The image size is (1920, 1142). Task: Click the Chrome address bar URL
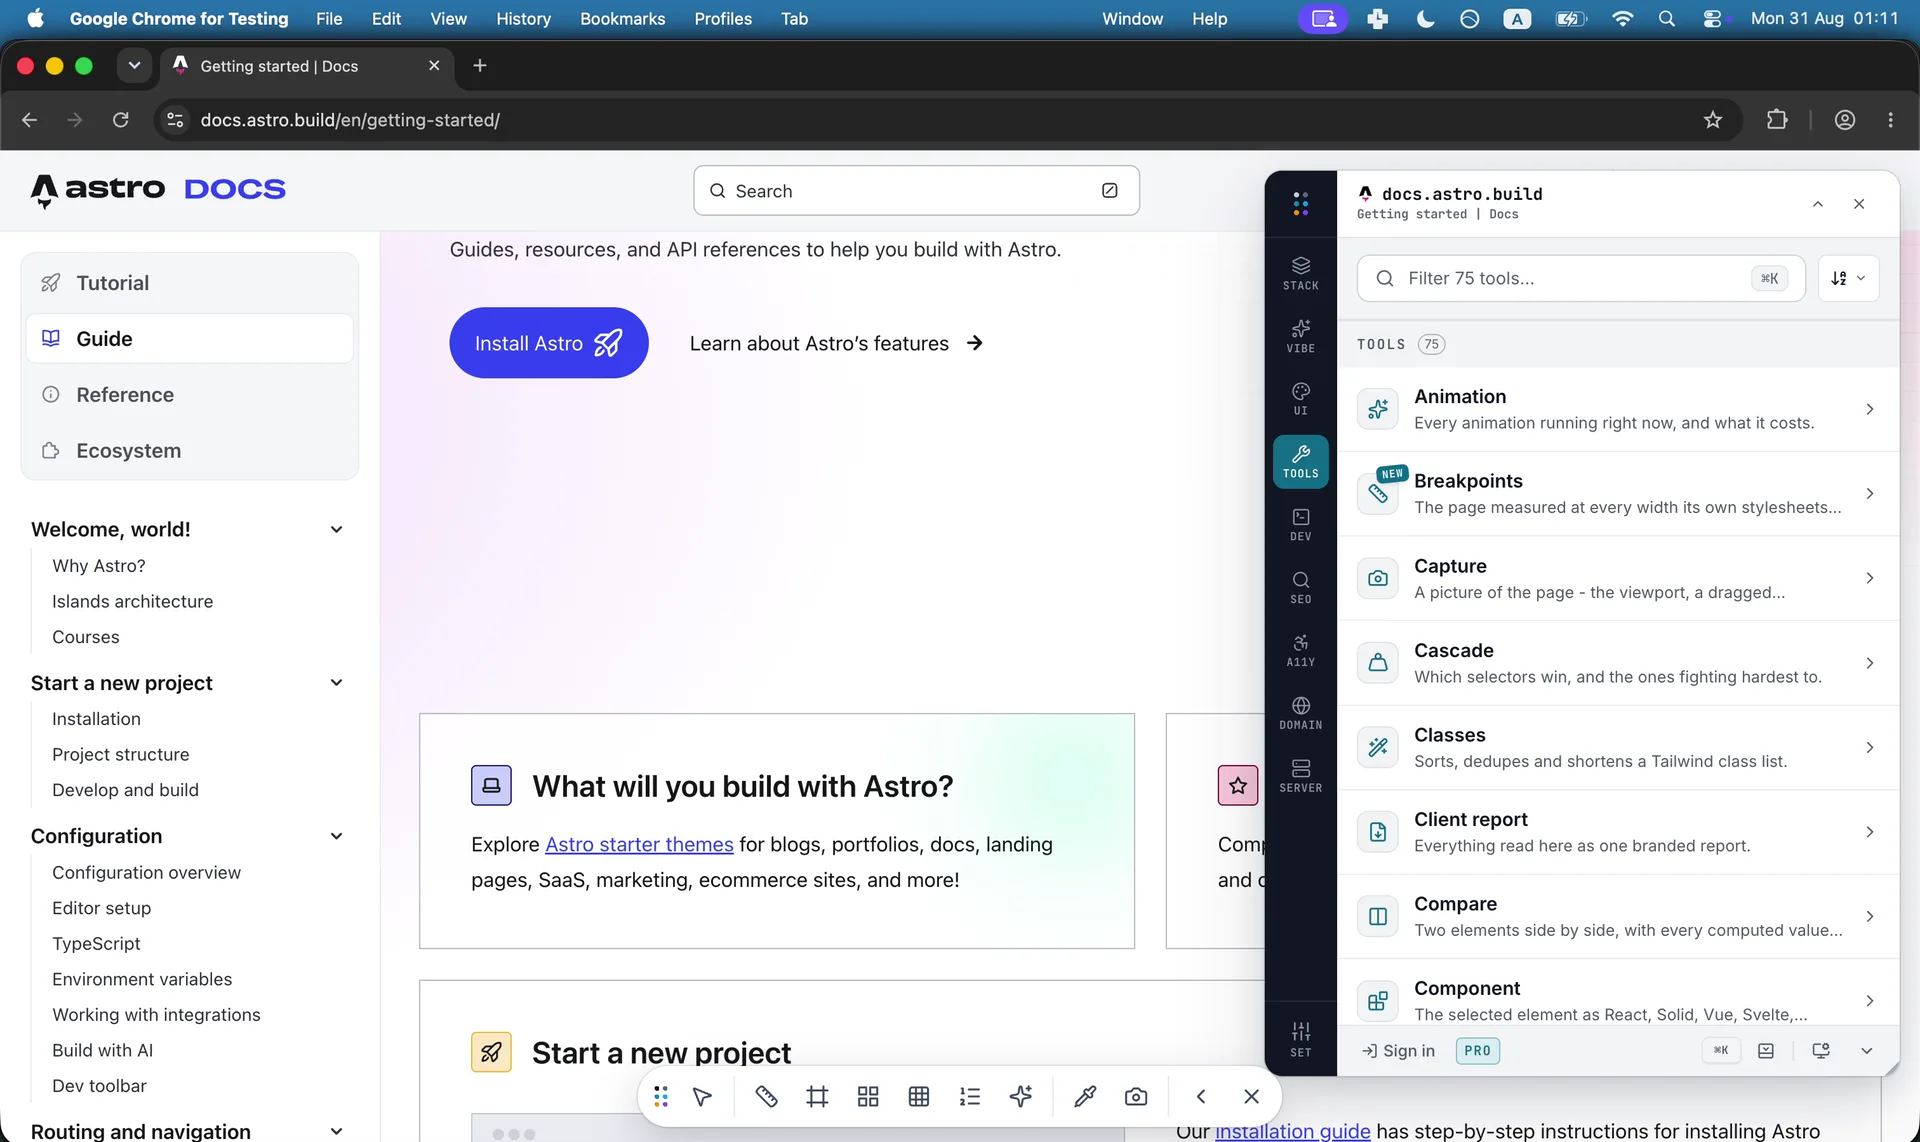(350, 120)
